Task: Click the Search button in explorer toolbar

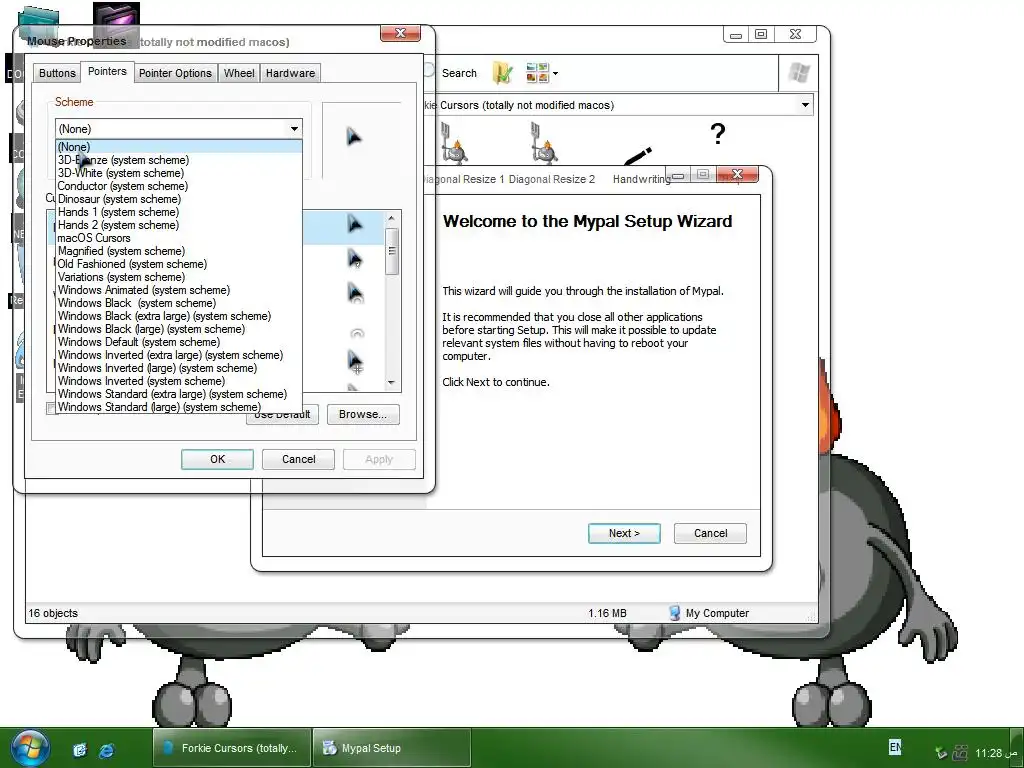Action: (x=451, y=73)
